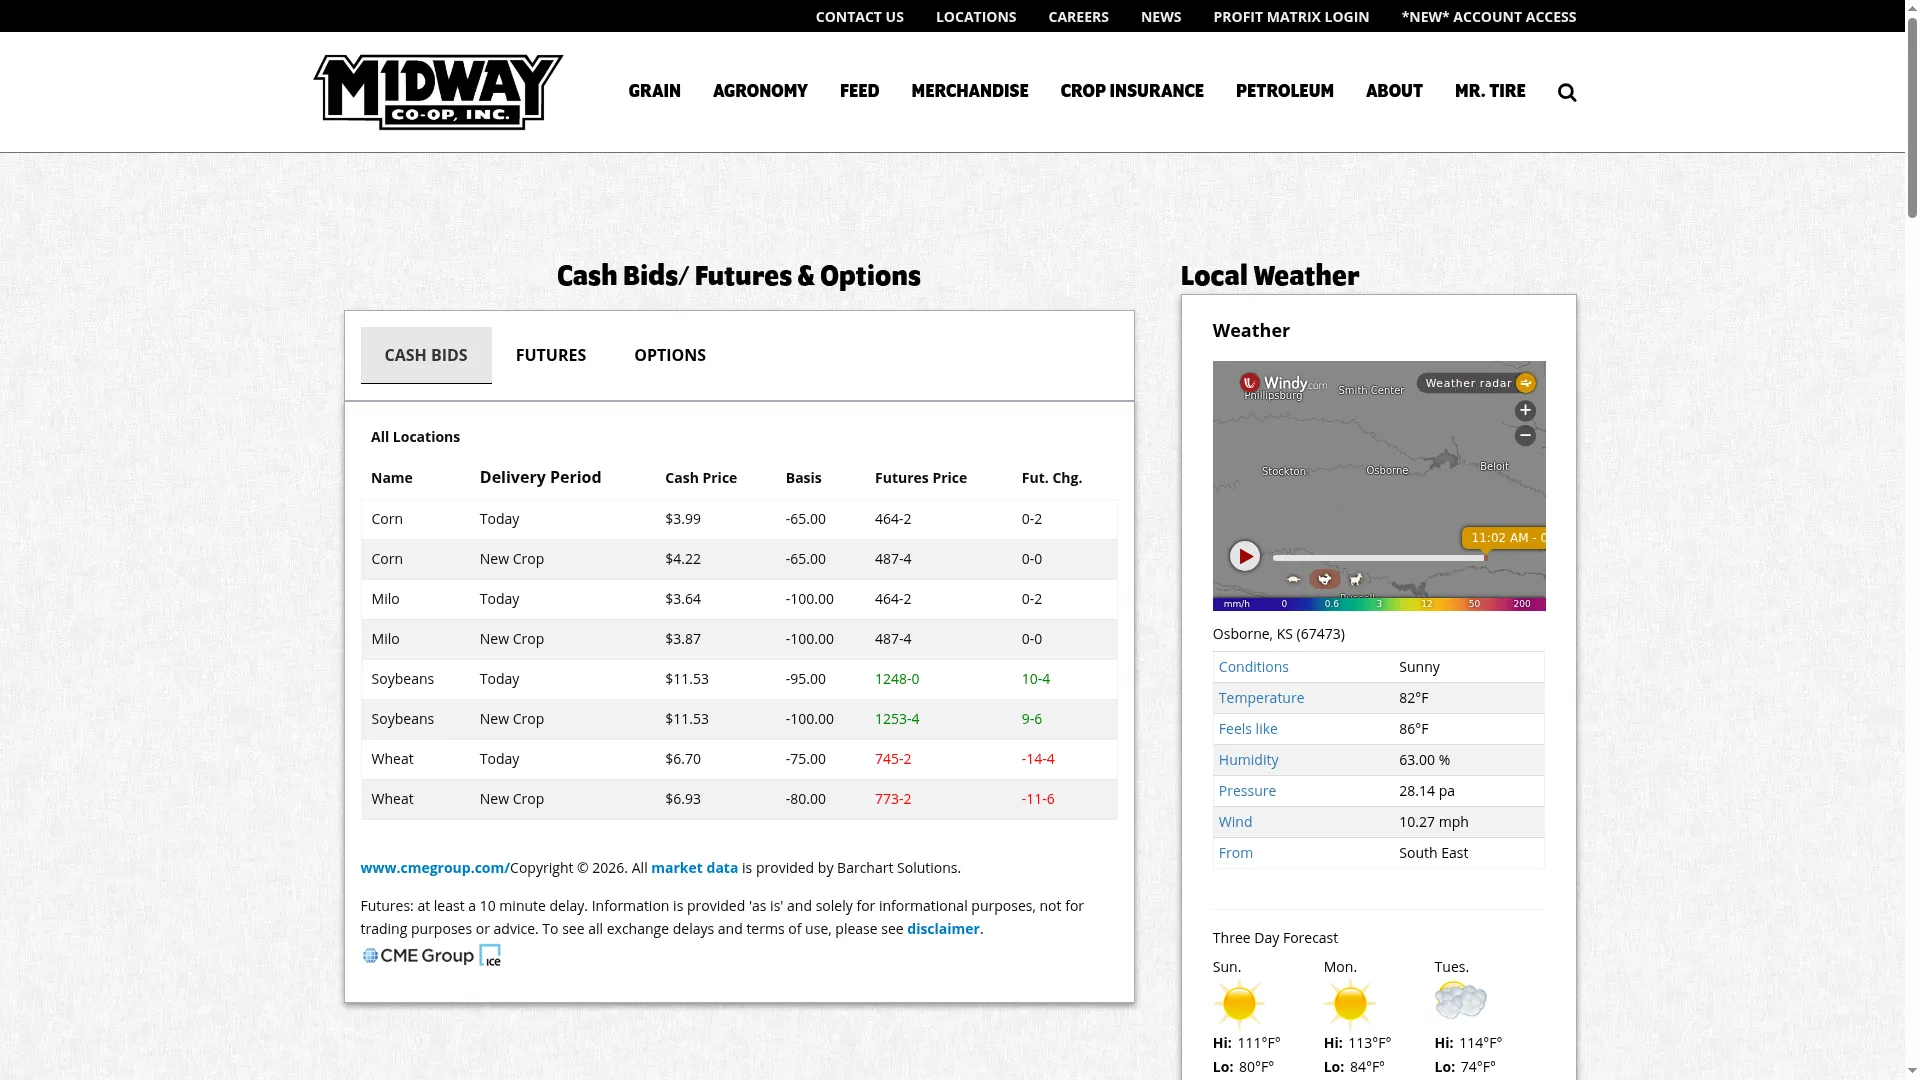Click the Feels like weather label
The width and height of the screenshot is (1920, 1080).
point(1248,729)
